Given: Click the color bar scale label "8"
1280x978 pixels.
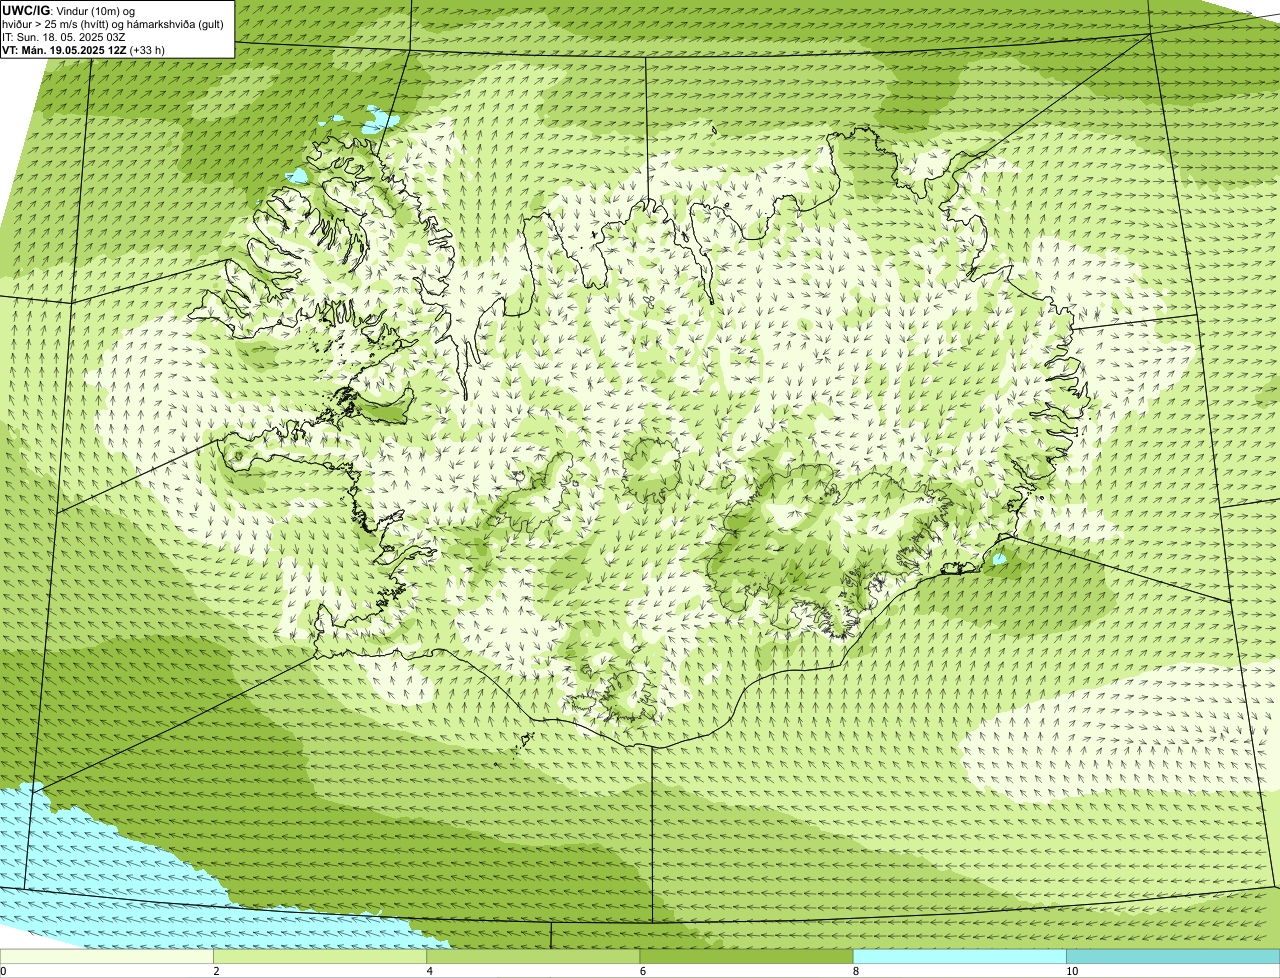Looking at the screenshot, I should [x=856, y=971].
